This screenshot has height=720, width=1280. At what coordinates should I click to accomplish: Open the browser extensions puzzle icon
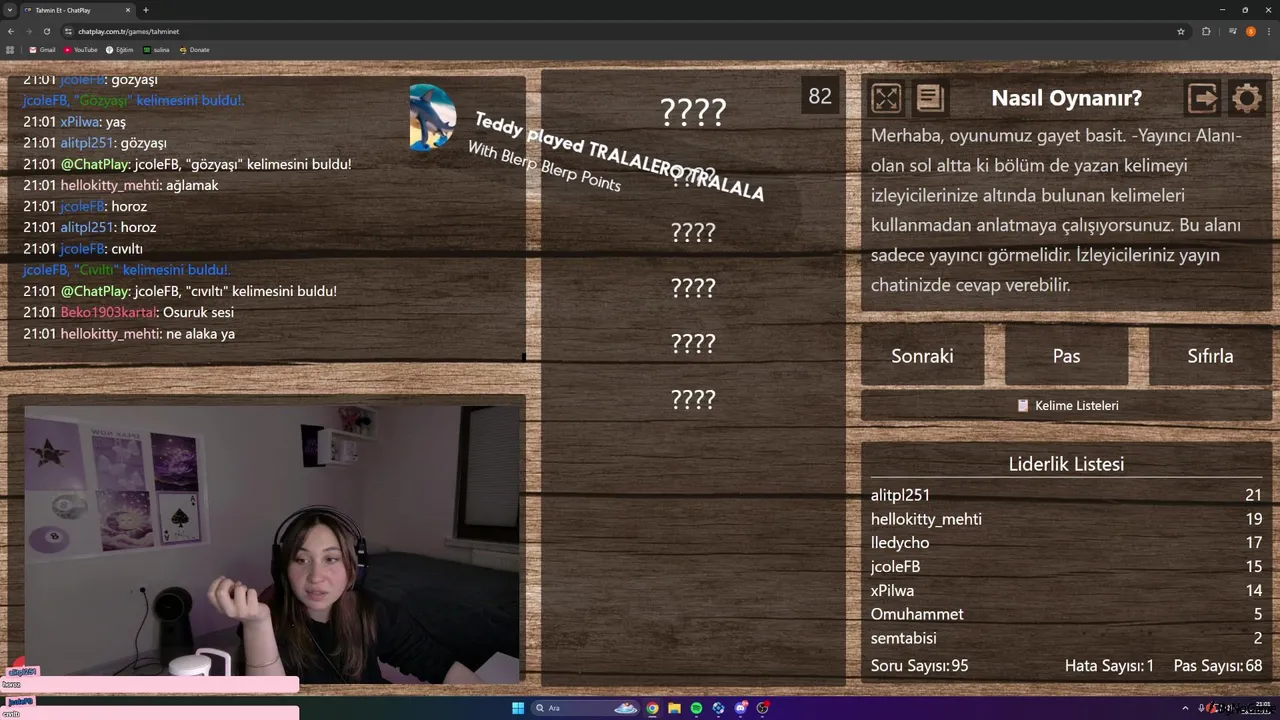pyautogui.click(x=1206, y=31)
